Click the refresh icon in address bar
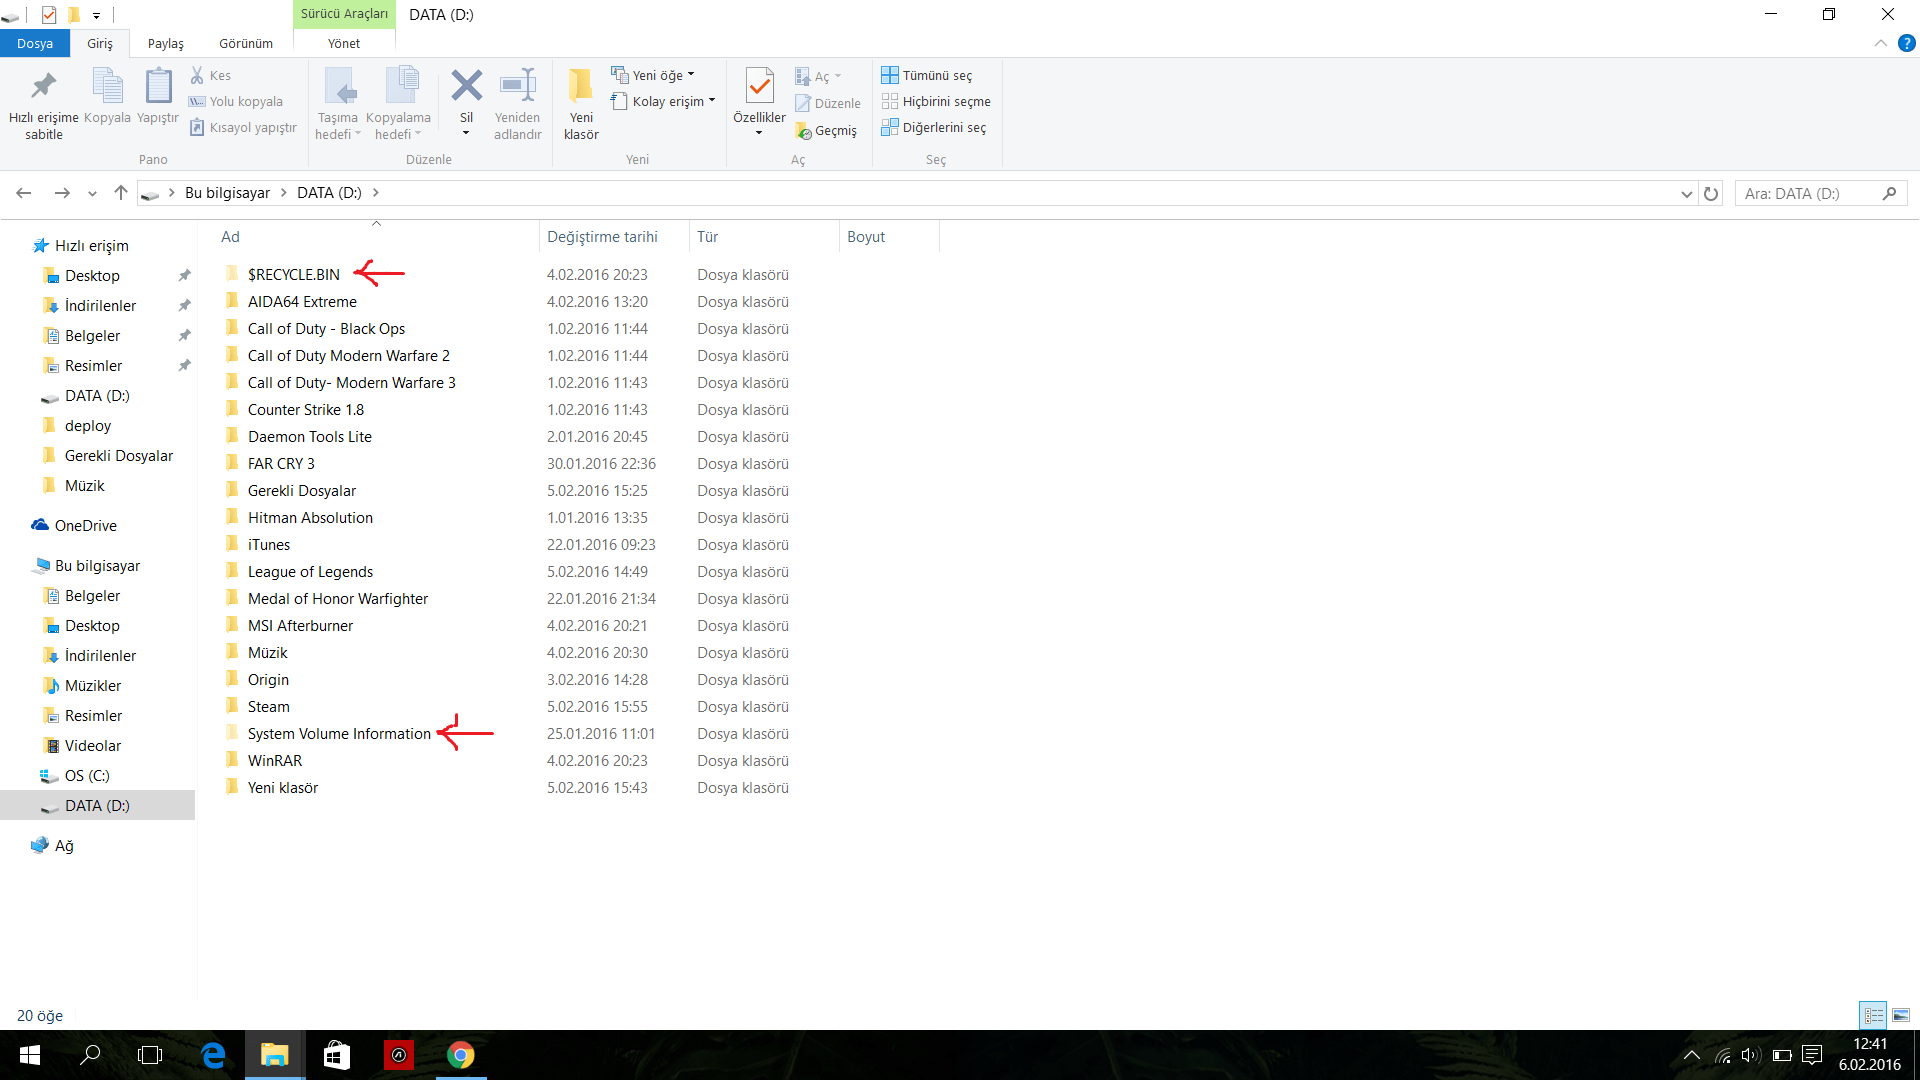Viewport: 1920px width, 1080px height. pyautogui.click(x=1711, y=194)
